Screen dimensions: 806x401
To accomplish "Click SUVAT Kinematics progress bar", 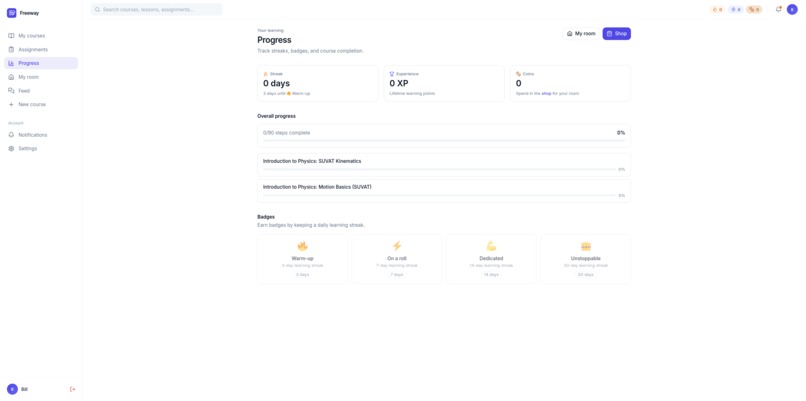I will pyautogui.click(x=439, y=169).
